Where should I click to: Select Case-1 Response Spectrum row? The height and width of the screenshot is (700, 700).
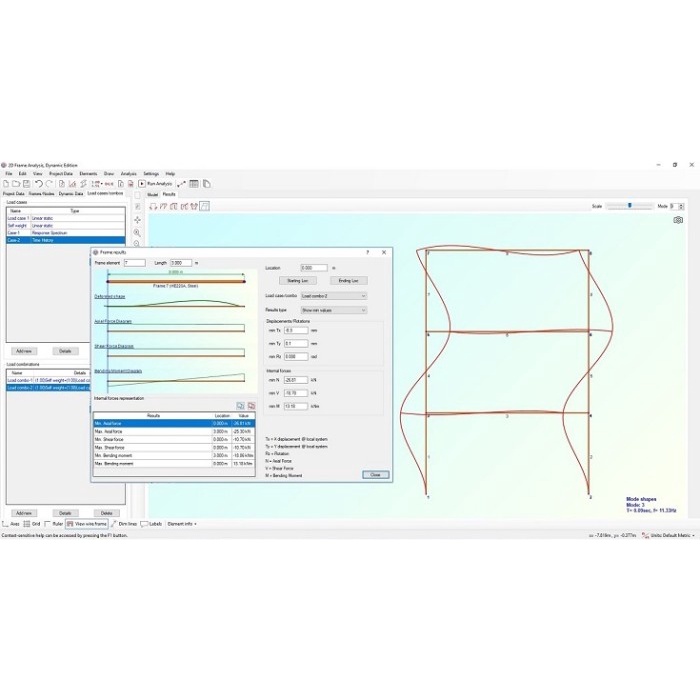(x=66, y=233)
